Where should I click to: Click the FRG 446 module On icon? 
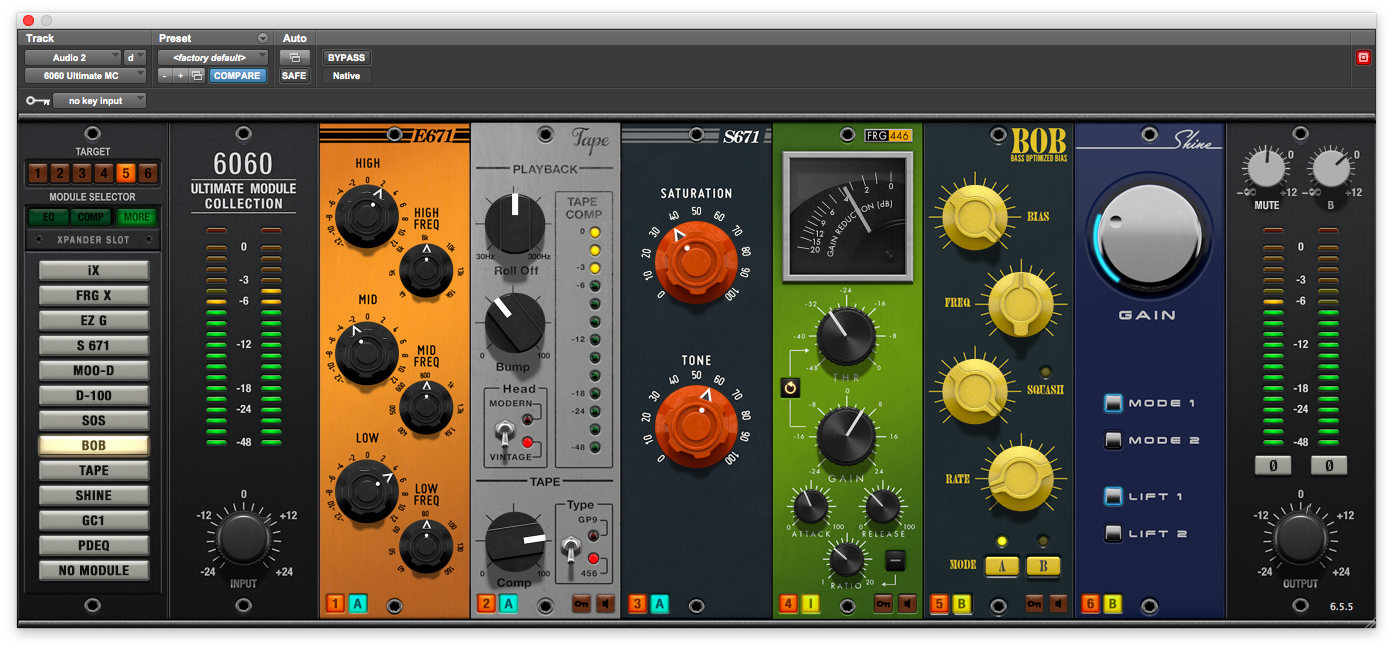coord(883,604)
